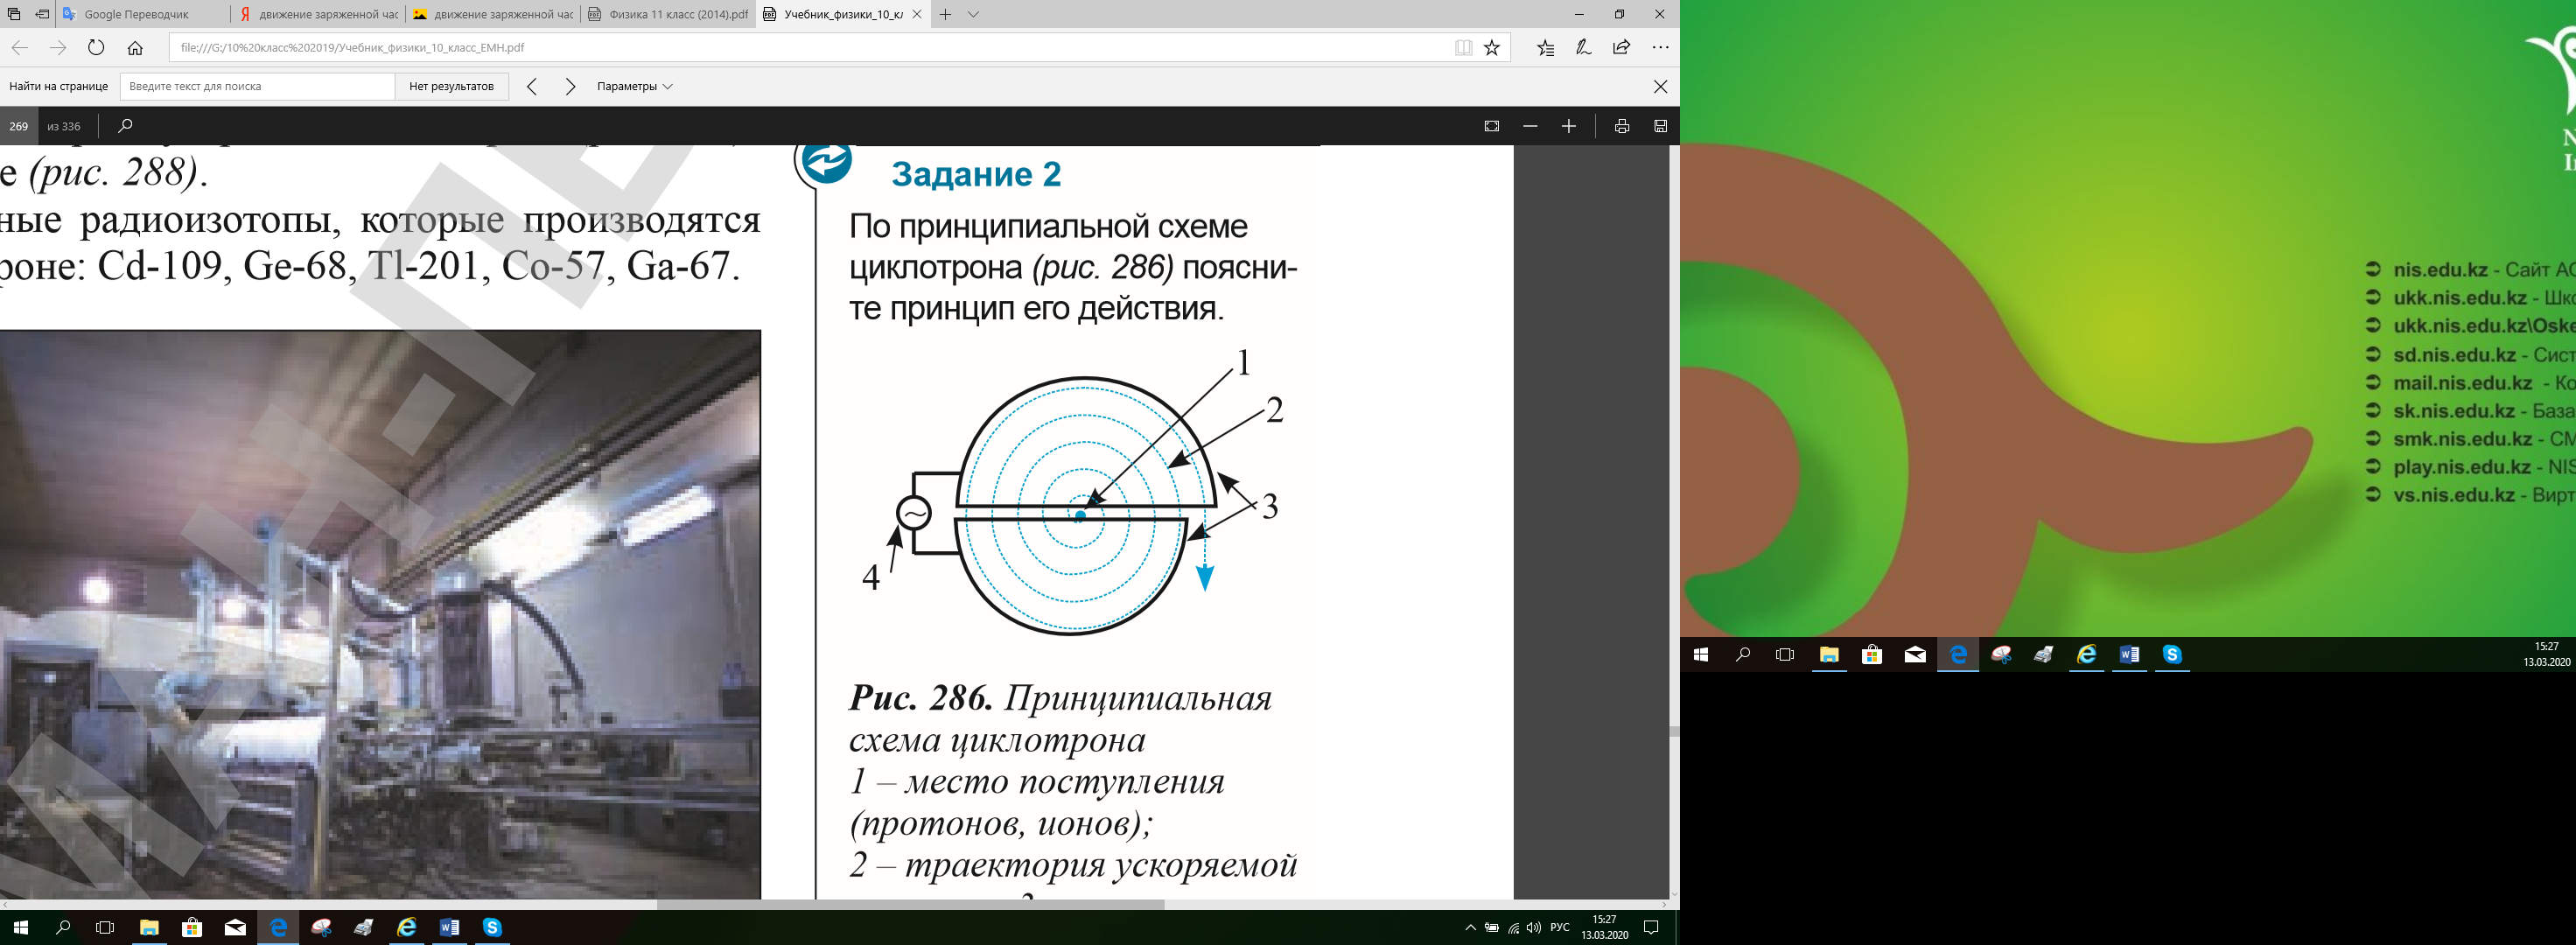Go to previous search result
Viewport: 2576px width, 945px height.
click(532, 86)
